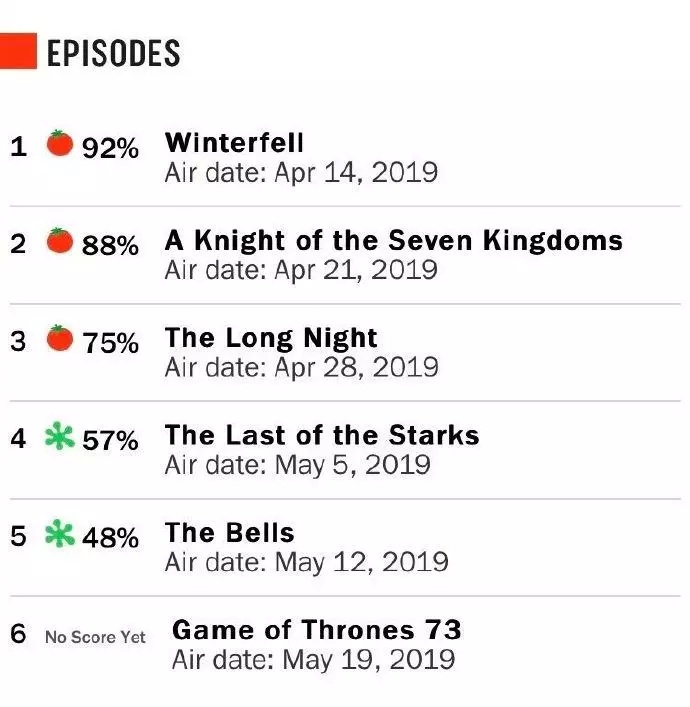Click the 75% score for episode 3
The height and width of the screenshot is (707, 690).
click(x=110, y=343)
